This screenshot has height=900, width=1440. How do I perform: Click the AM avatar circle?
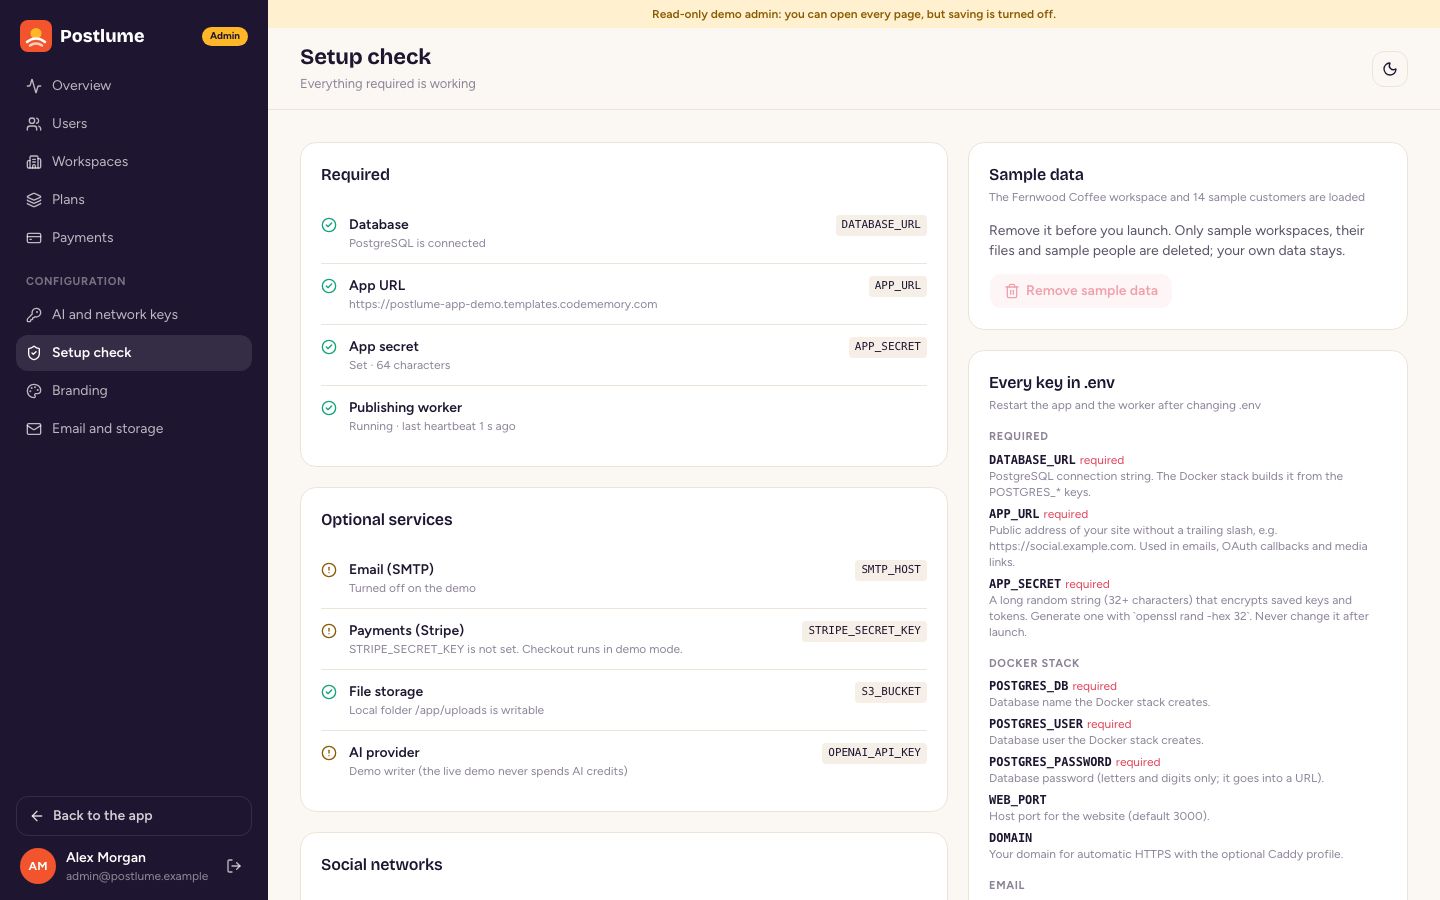pos(38,866)
